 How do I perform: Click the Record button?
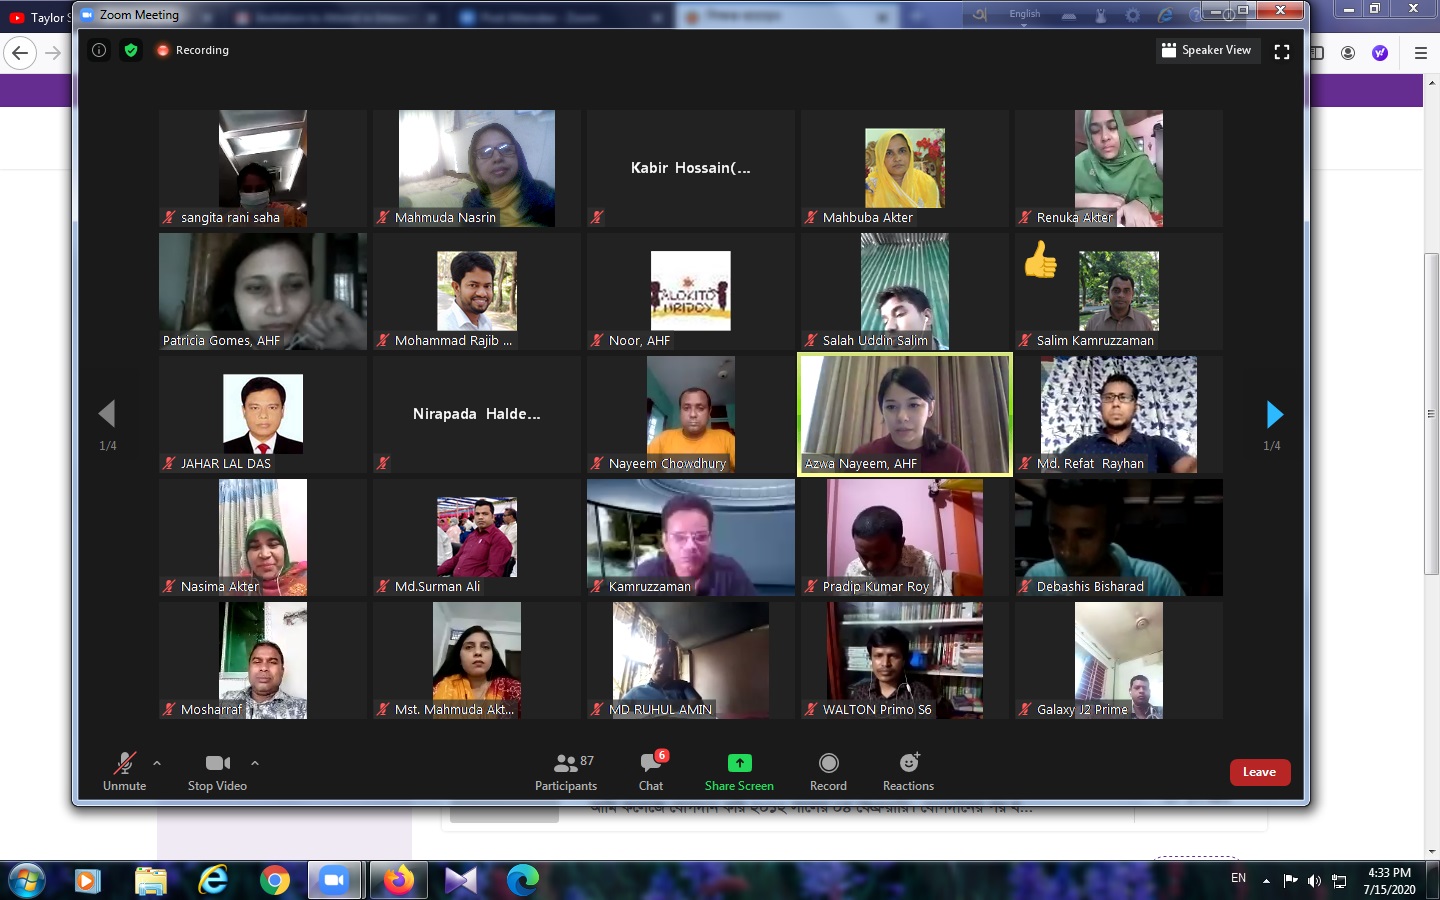pyautogui.click(x=828, y=771)
